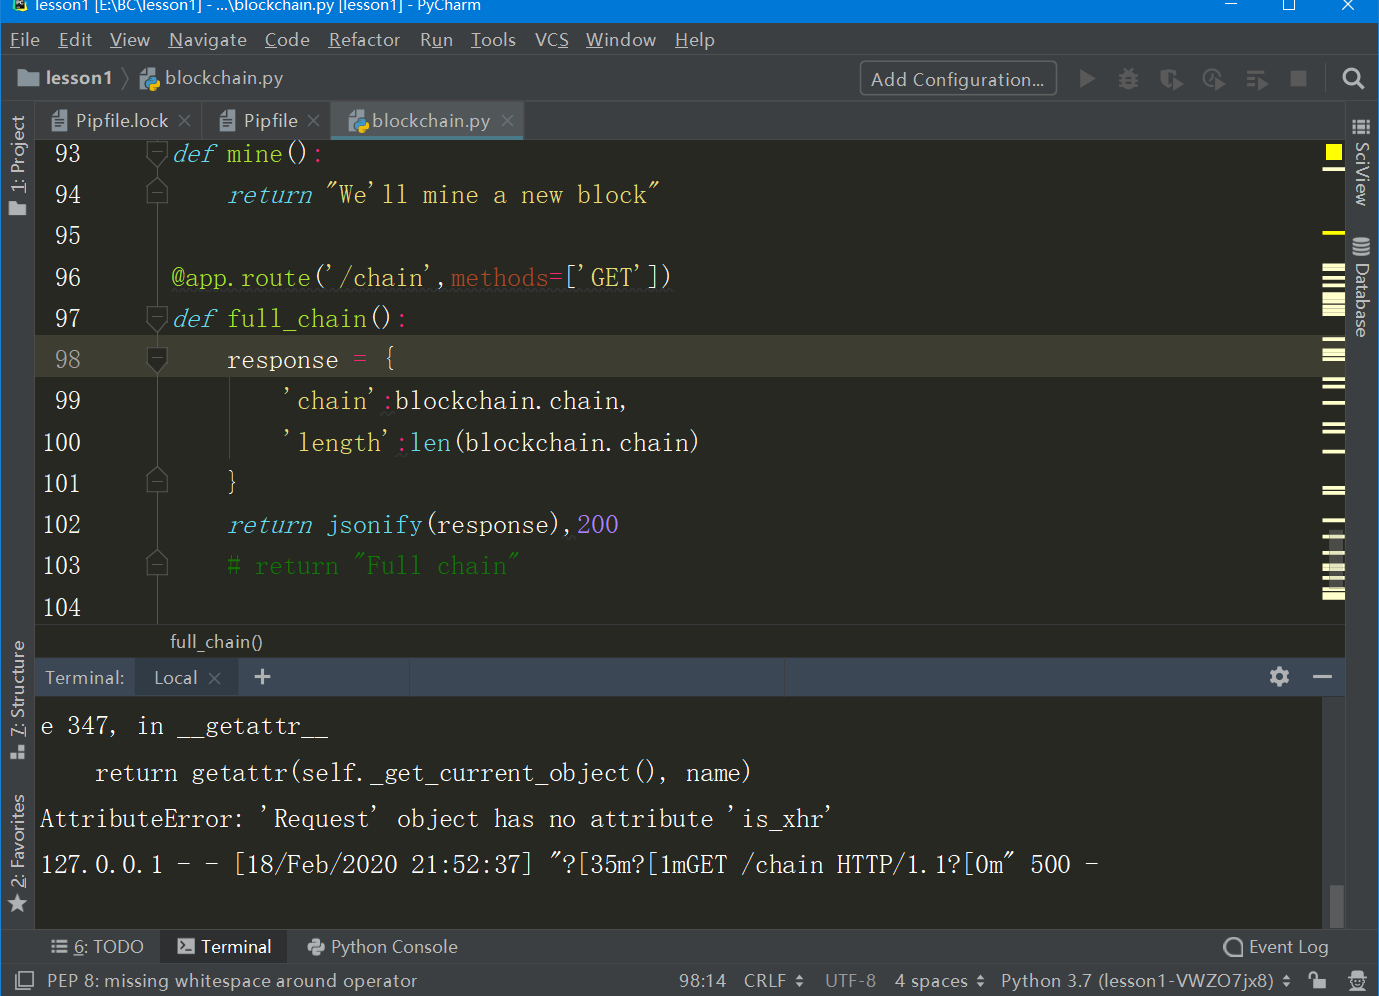This screenshot has height=996, width=1379.
Task: Toggle the TODO tool window
Action: pos(97,947)
